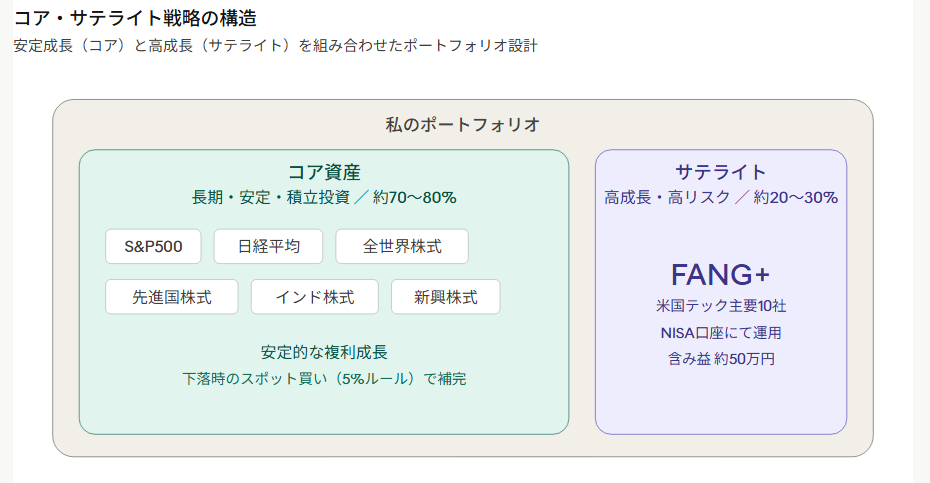Image resolution: width=930 pixels, height=483 pixels.
Task: Click the 高成長・高リスク 約20〜30% line
Action: [x=721, y=197]
